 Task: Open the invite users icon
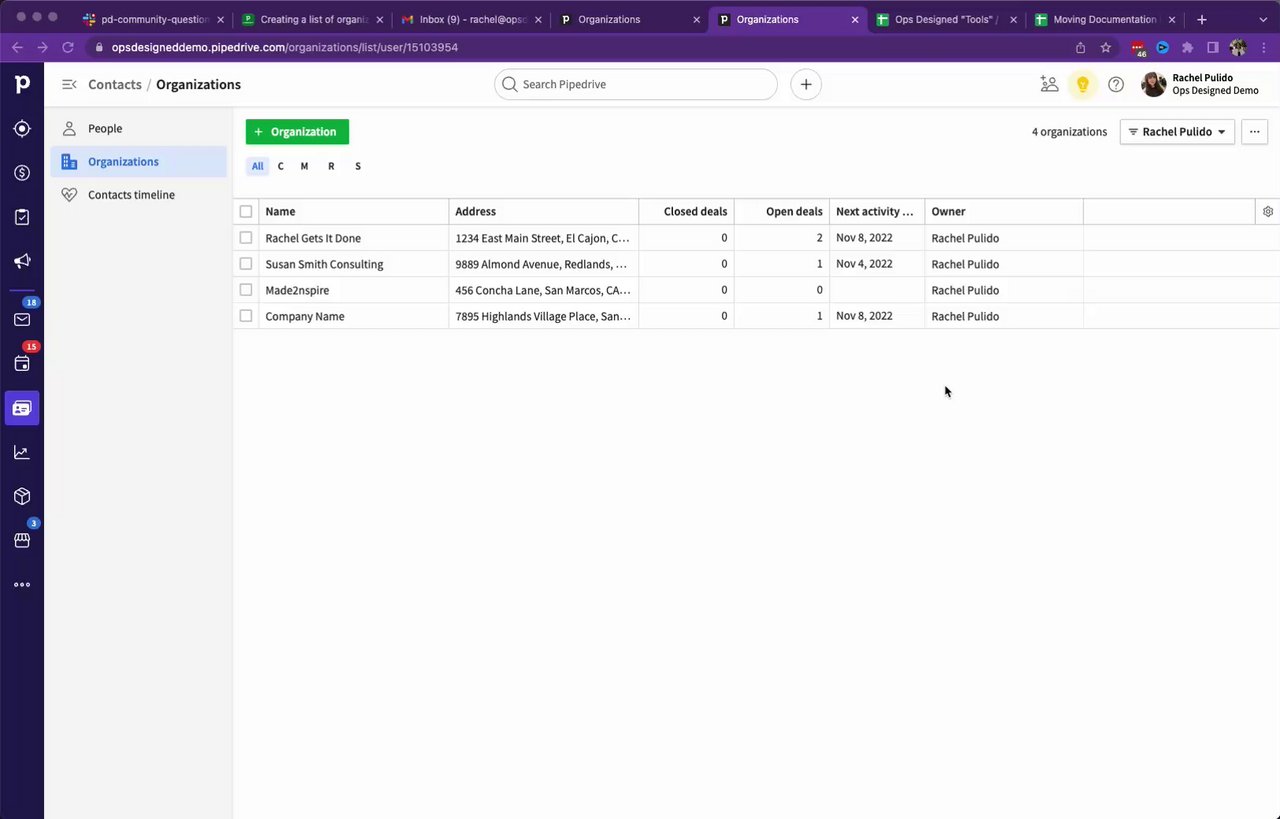(x=1049, y=85)
